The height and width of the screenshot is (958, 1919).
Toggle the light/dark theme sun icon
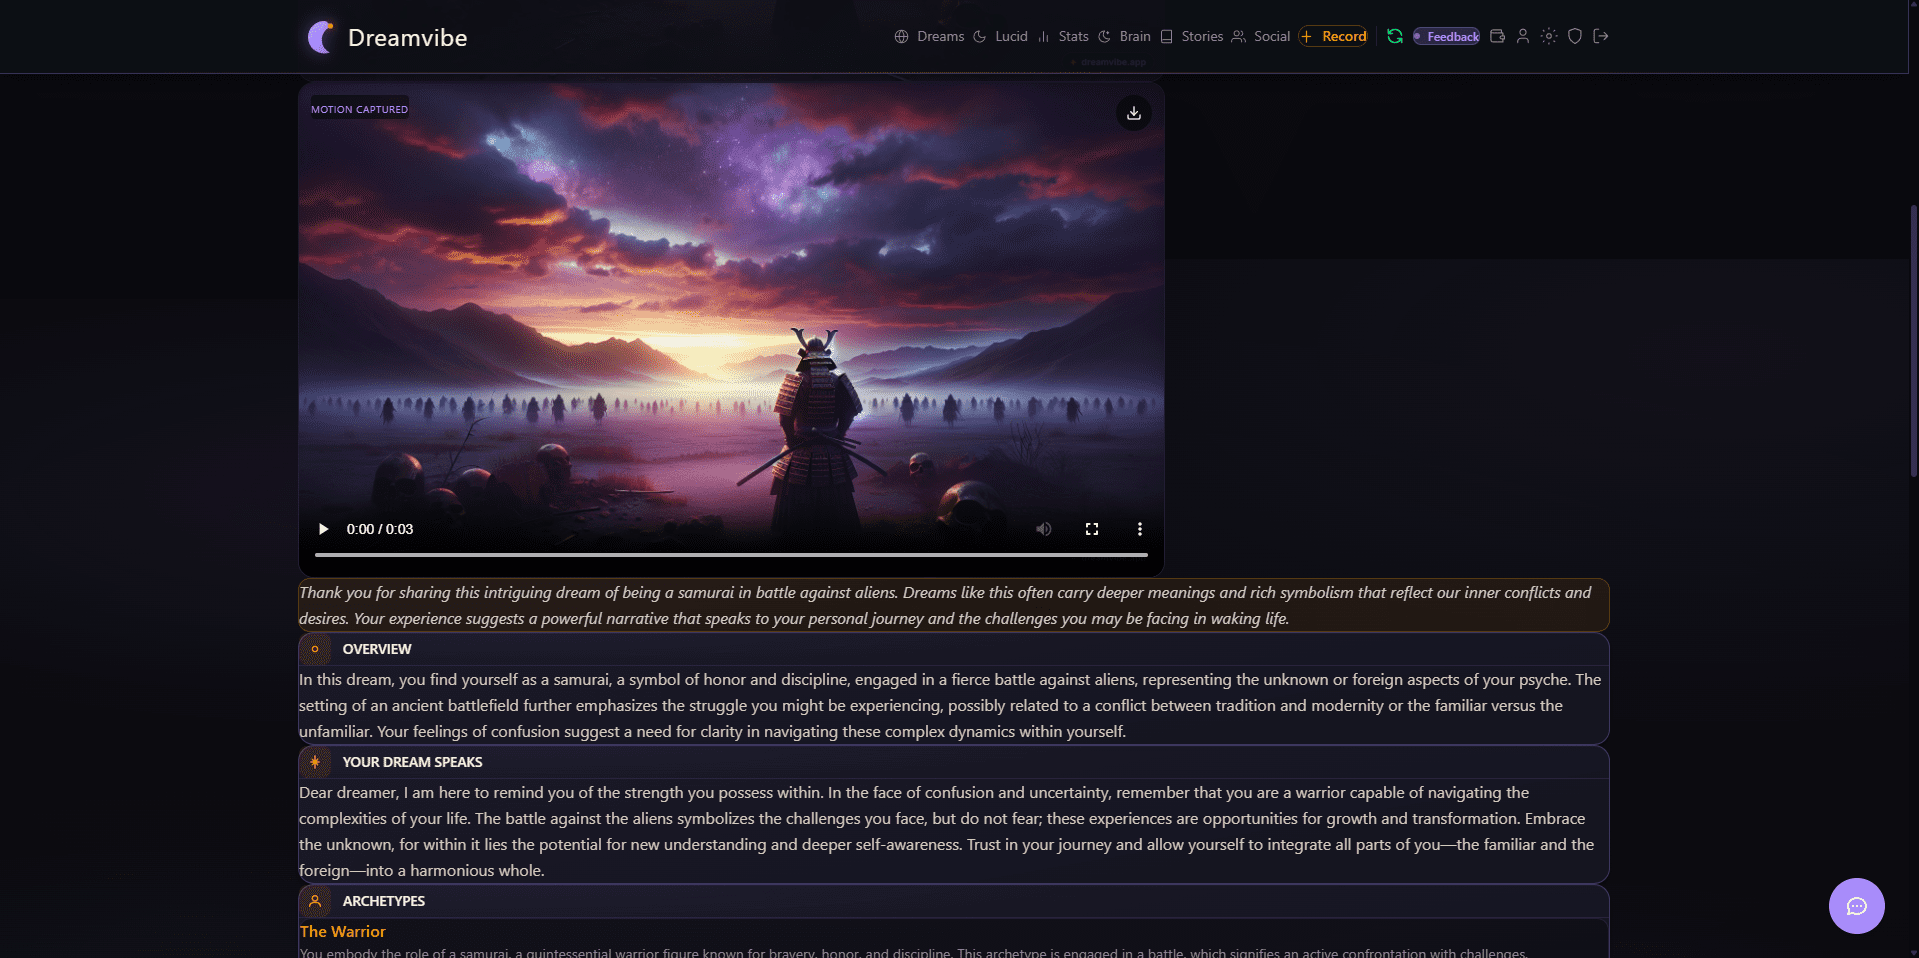click(1548, 36)
